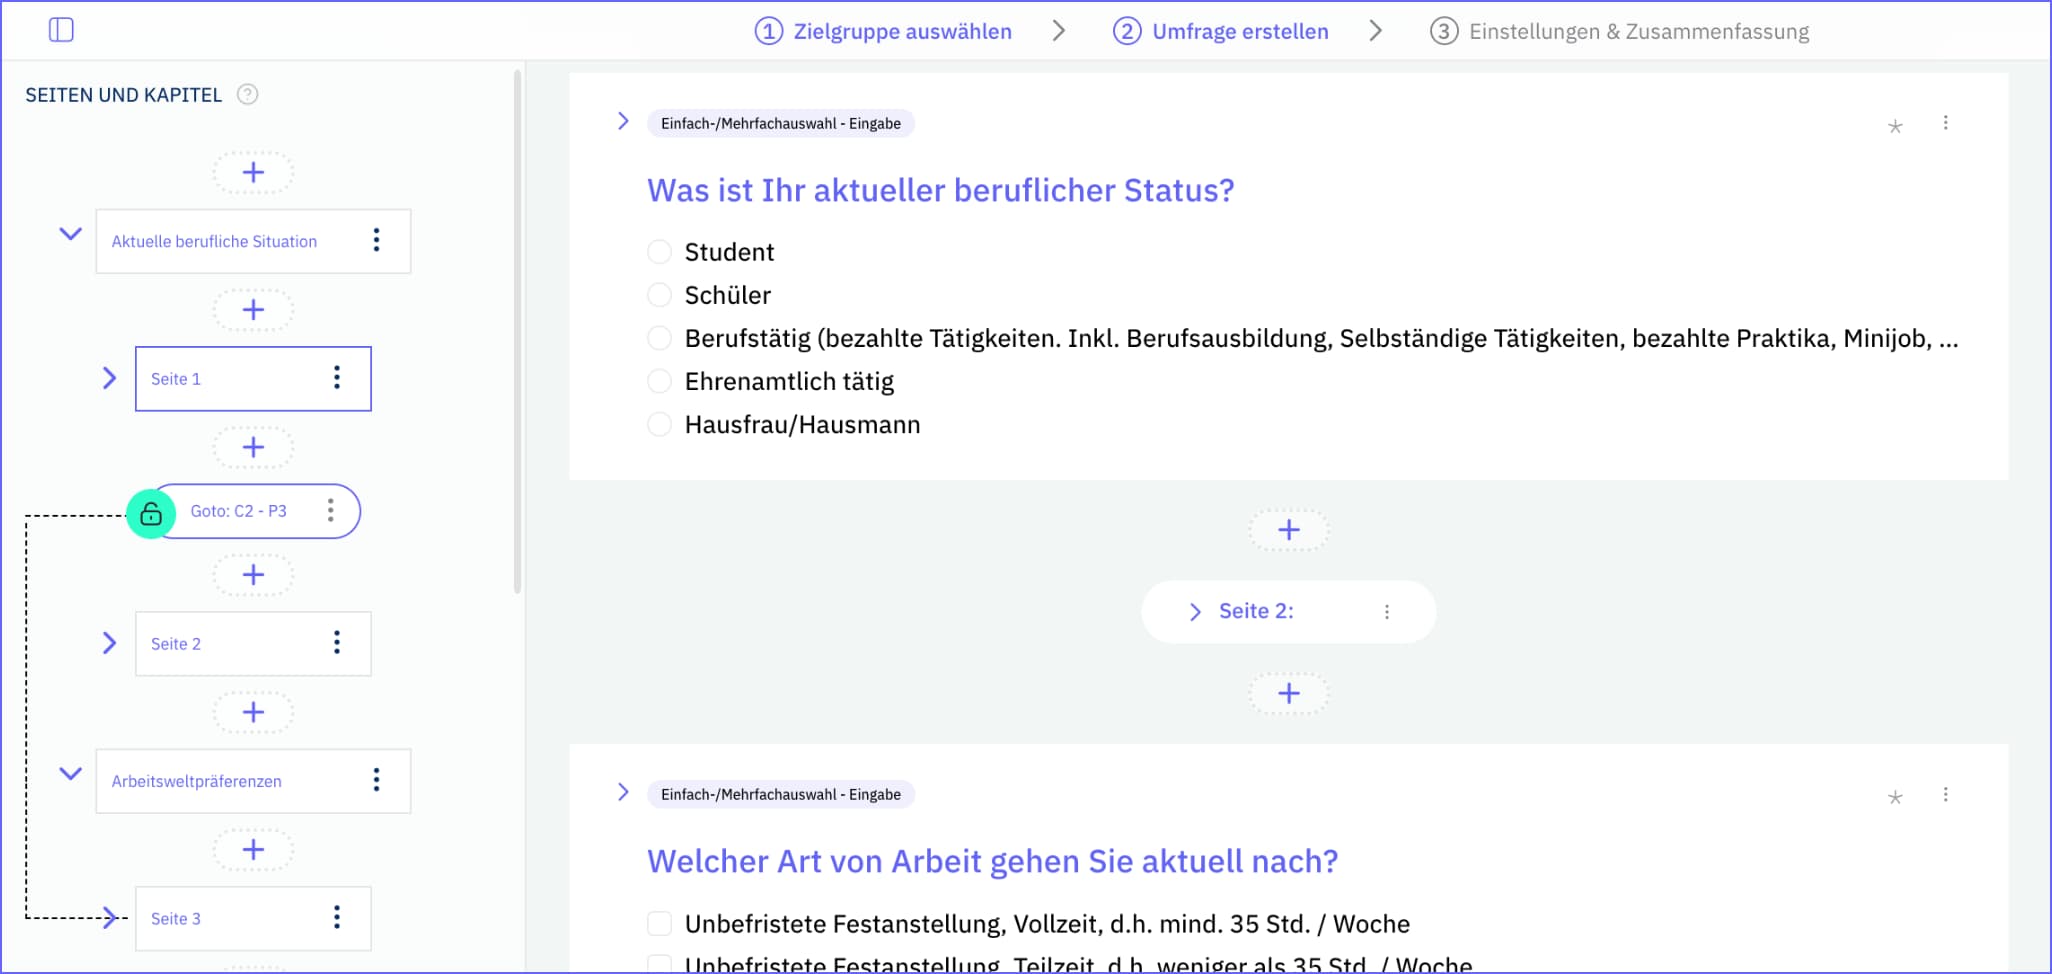Expand beruflicher Status question details
Viewport: 2052px width, 974px height.
tap(623, 121)
